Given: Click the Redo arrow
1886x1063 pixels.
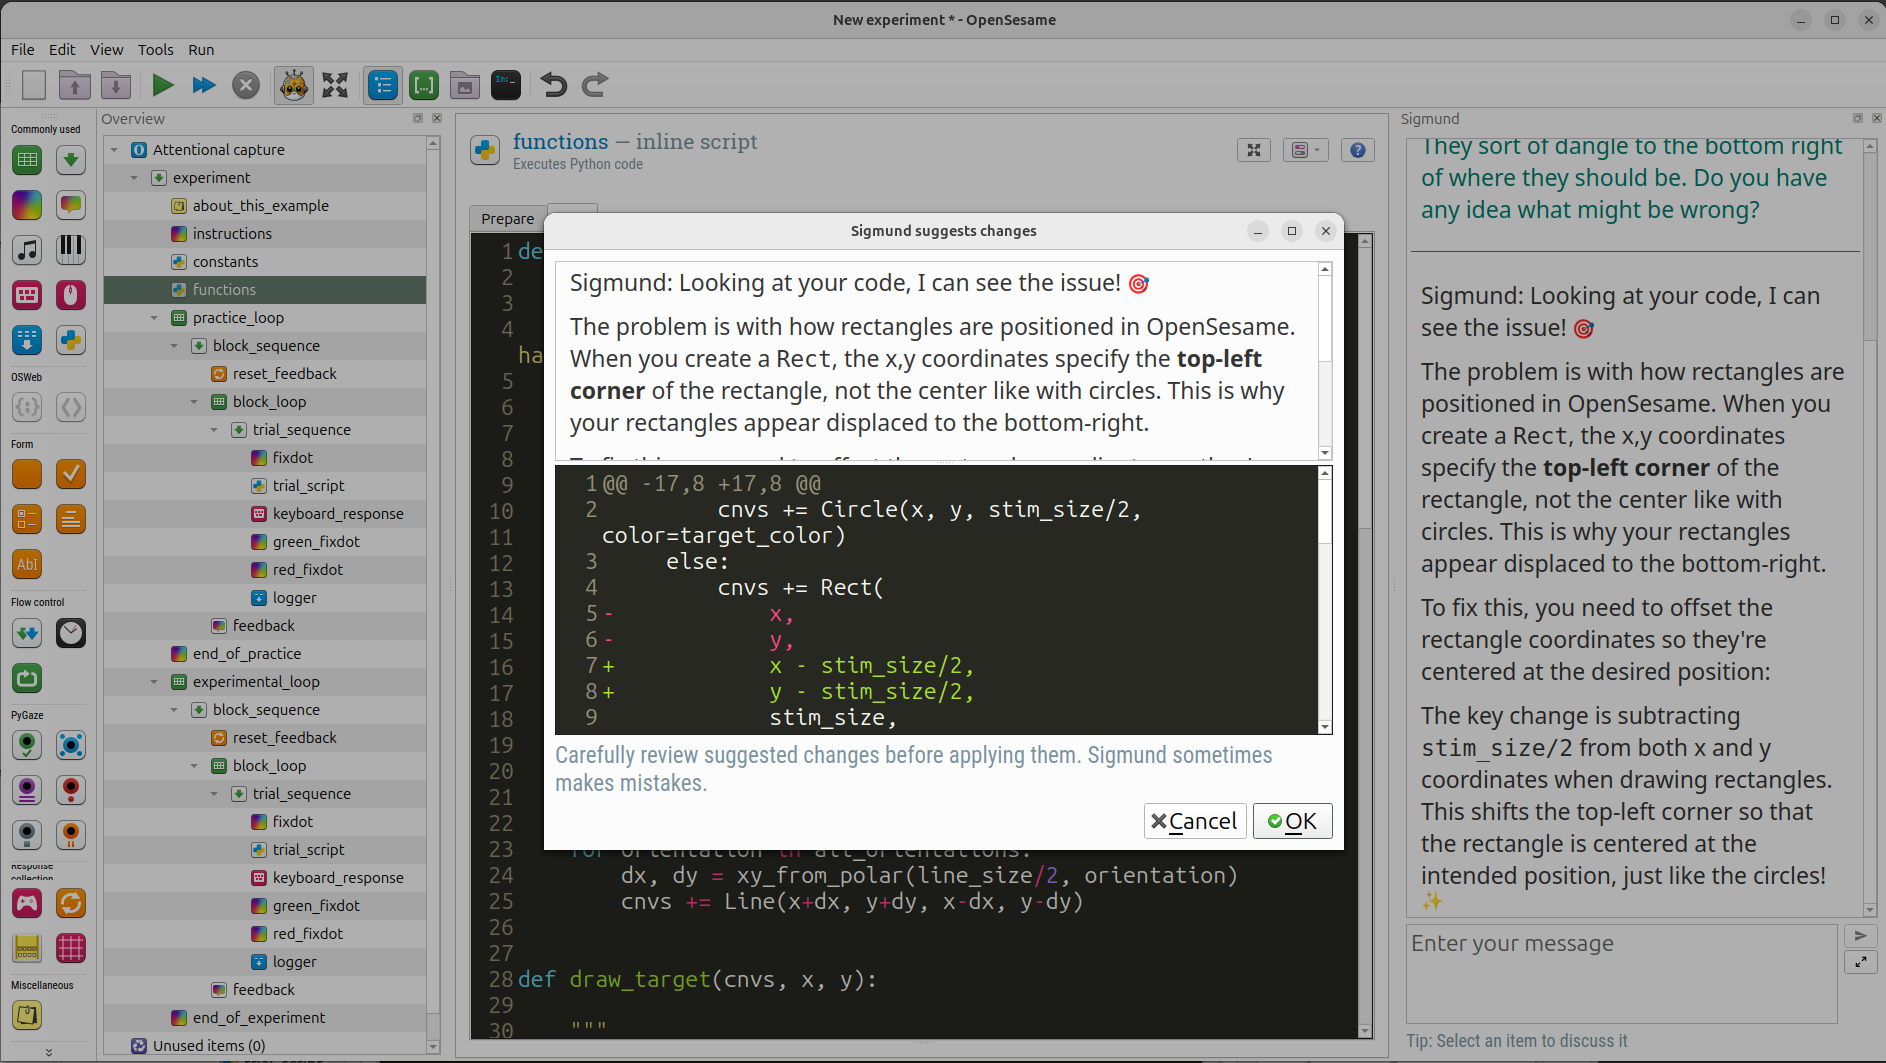Looking at the screenshot, I should tap(595, 86).
